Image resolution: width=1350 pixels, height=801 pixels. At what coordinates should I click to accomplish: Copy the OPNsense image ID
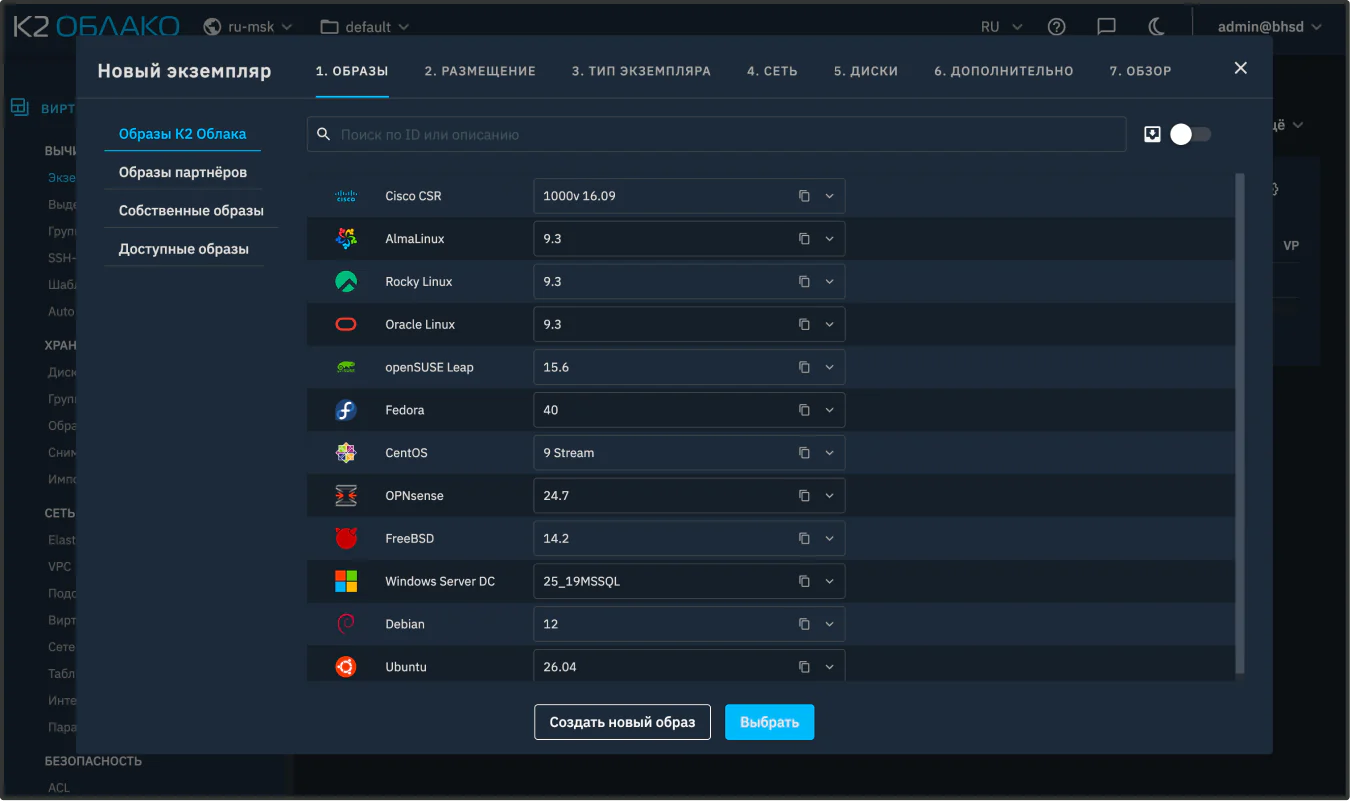tap(804, 496)
